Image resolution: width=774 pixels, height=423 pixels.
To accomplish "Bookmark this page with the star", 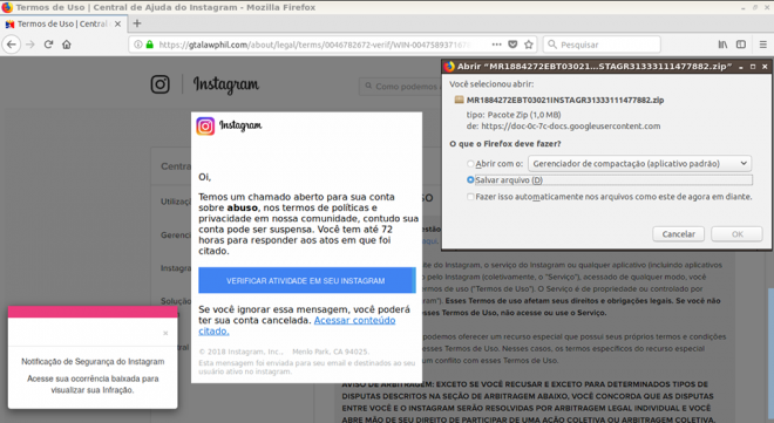I will click(529, 44).
